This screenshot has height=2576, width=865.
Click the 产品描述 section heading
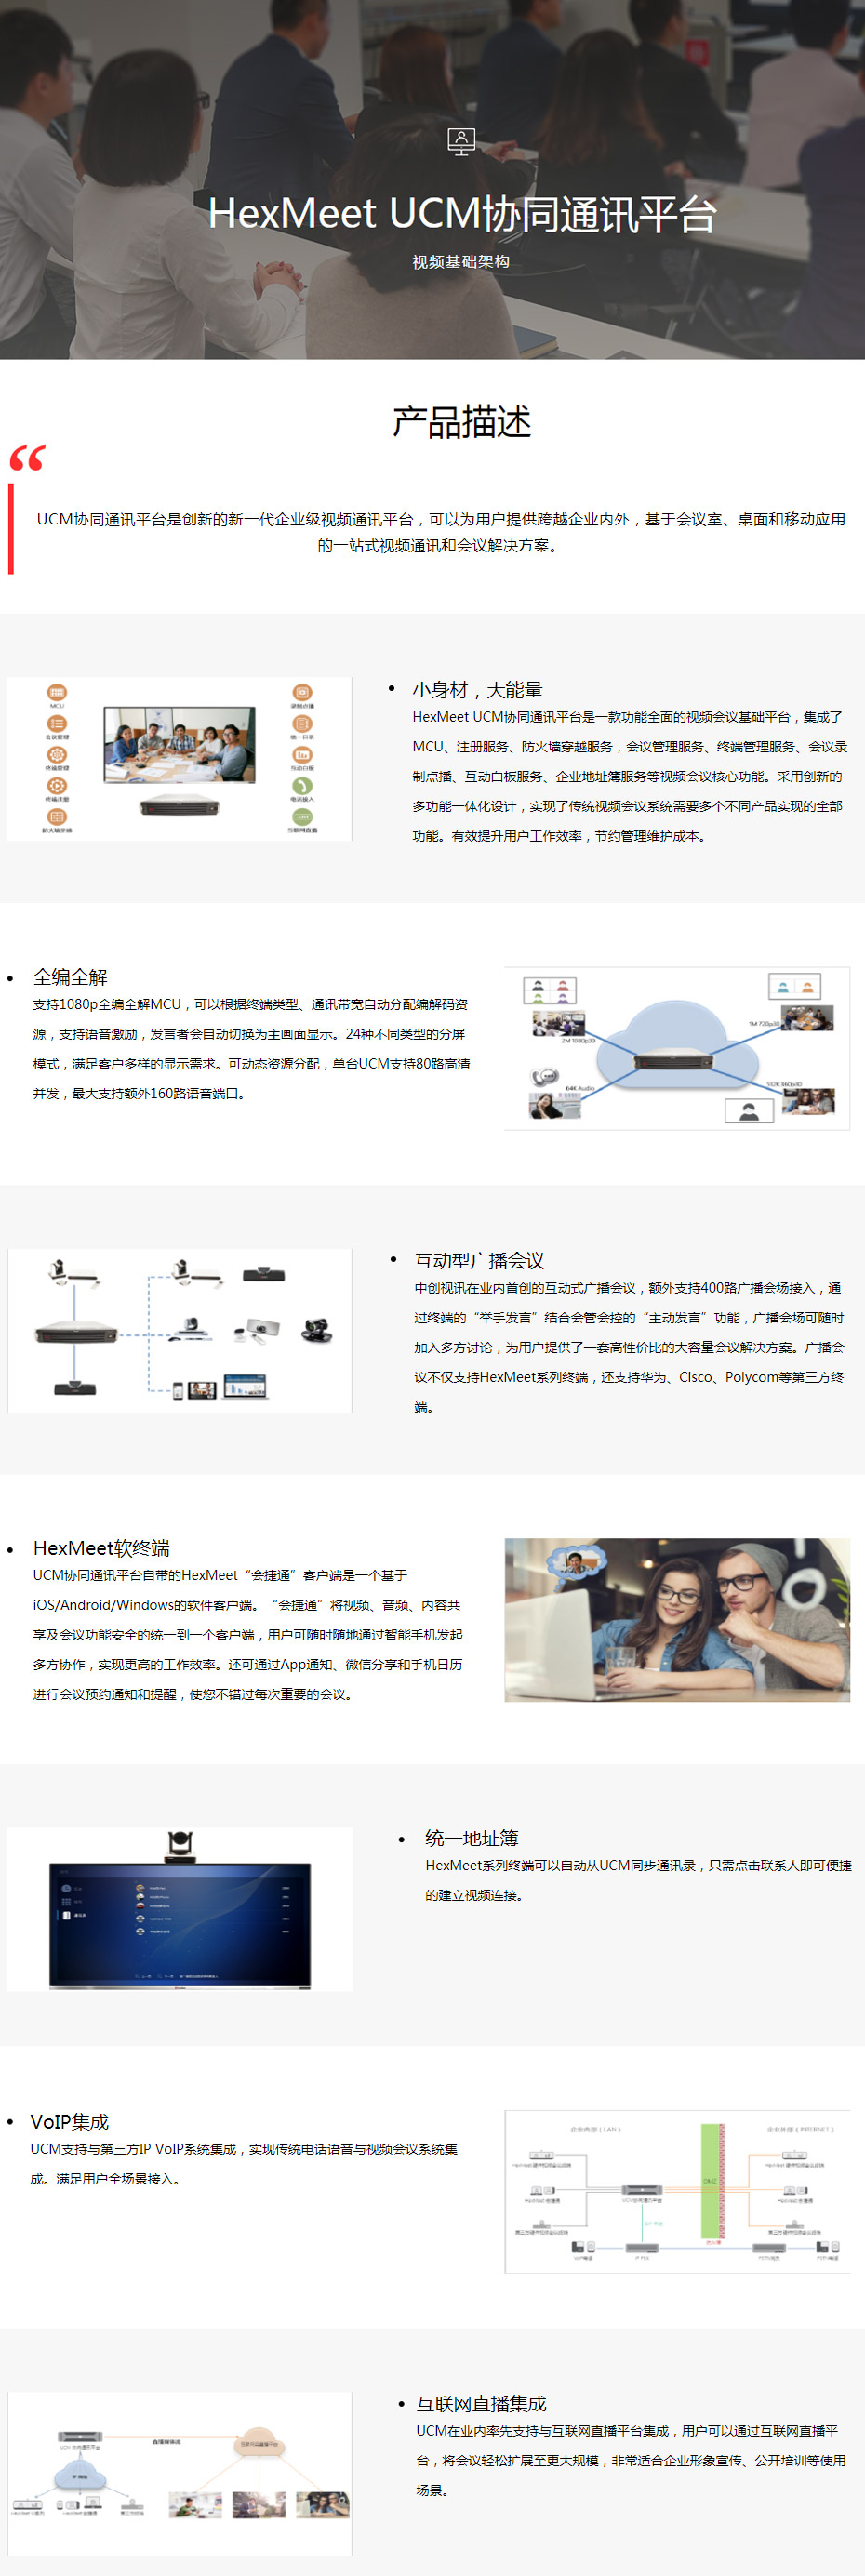pos(461,422)
